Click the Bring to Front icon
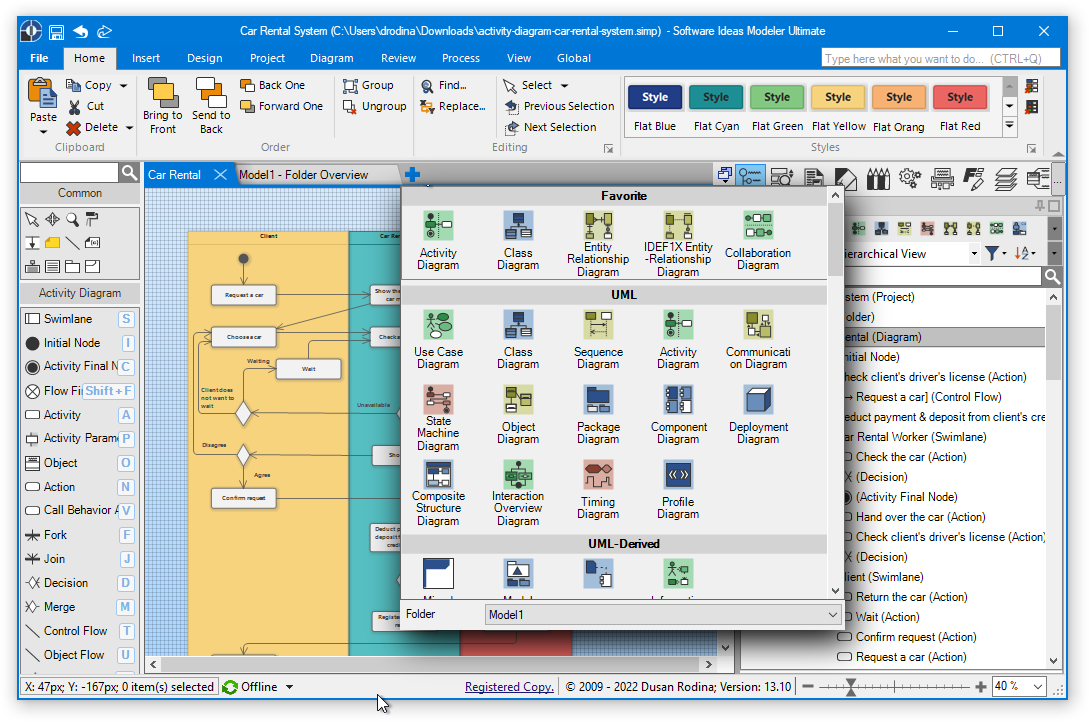1089x722 pixels. click(163, 106)
